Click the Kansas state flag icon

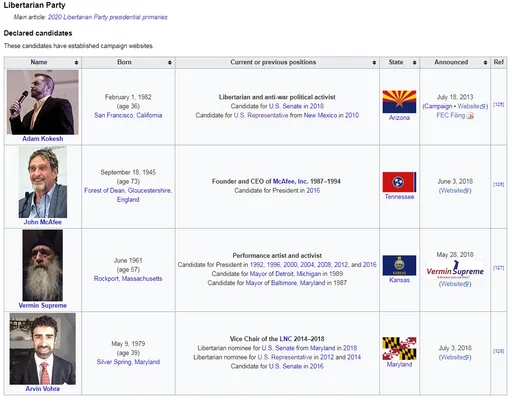pyautogui.click(x=399, y=265)
